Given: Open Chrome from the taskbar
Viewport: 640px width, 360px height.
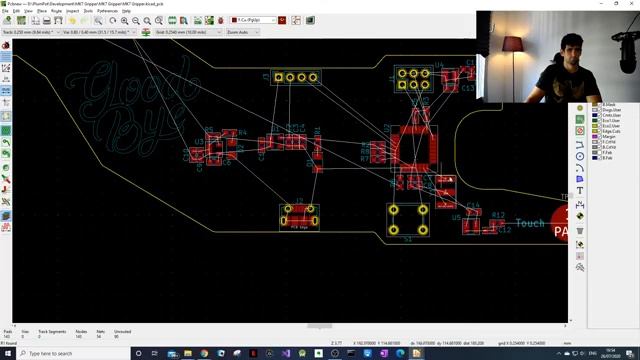Looking at the screenshot, I should (x=204, y=353).
